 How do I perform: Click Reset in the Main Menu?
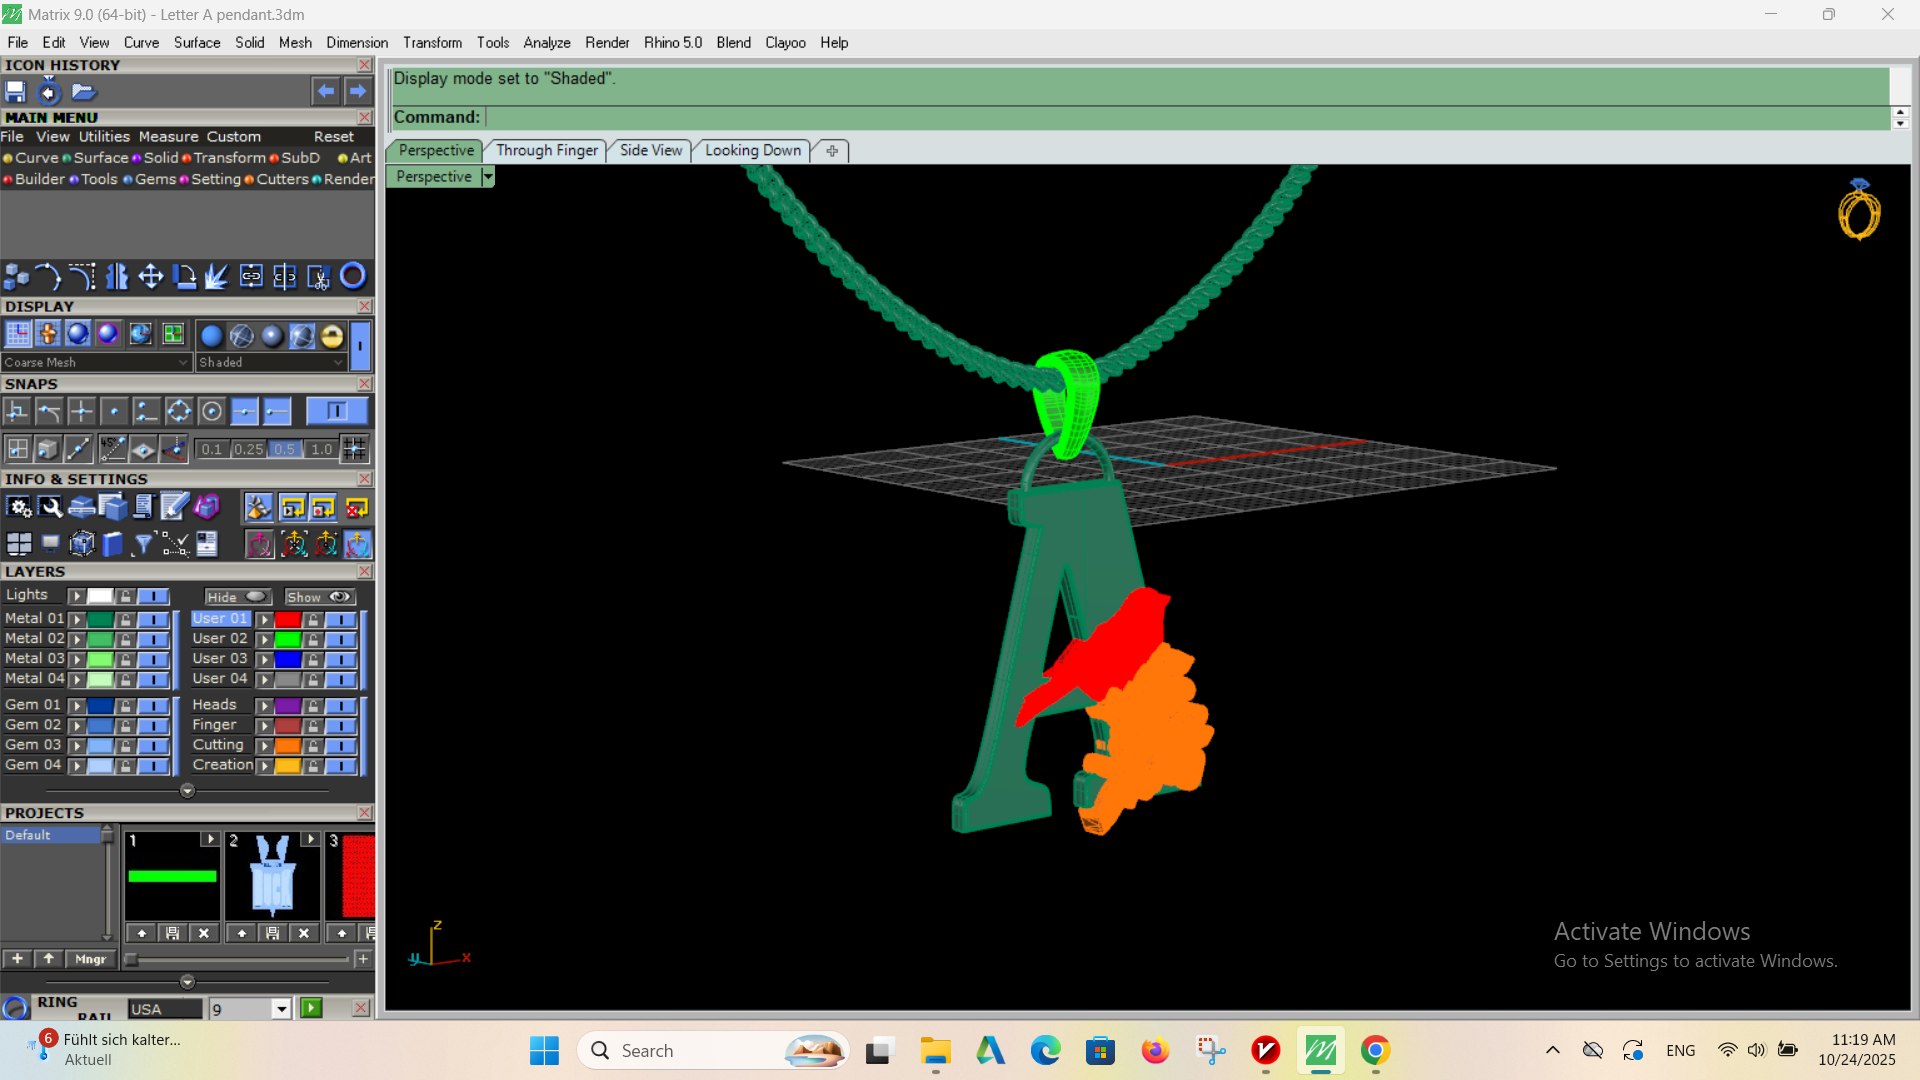333,137
